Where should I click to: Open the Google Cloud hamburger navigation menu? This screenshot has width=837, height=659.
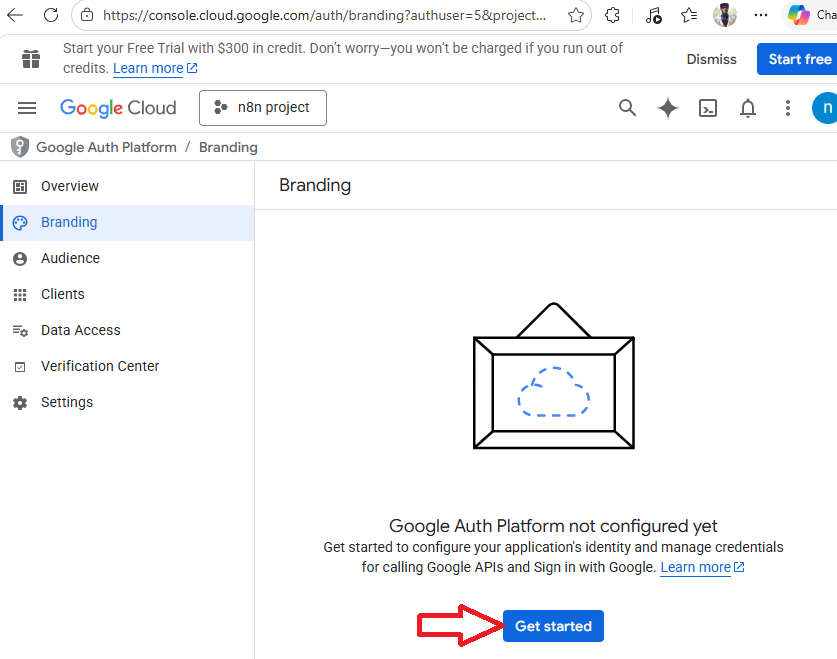27,108
